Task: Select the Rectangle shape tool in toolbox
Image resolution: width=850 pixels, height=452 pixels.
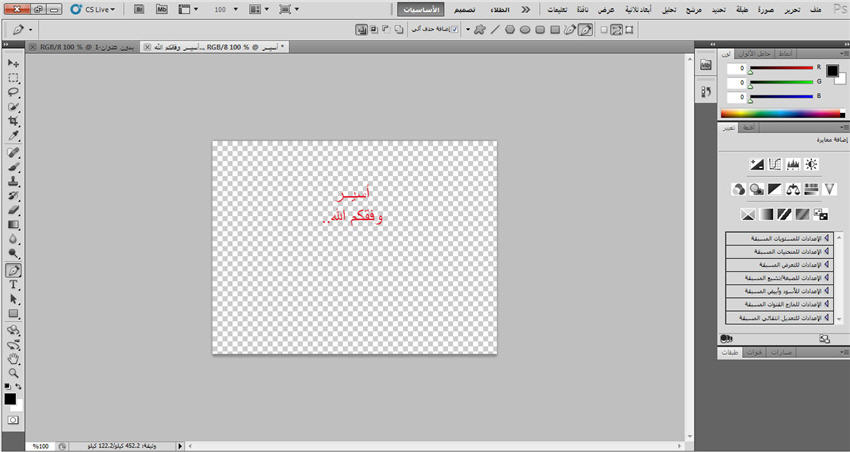Action: tap(13, 313)
